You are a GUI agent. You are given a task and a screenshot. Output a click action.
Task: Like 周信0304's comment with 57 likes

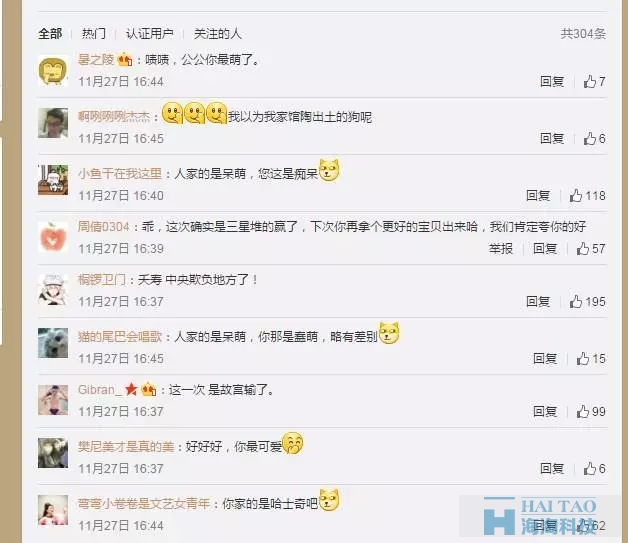pyautogui.click(x=591, y=249)
